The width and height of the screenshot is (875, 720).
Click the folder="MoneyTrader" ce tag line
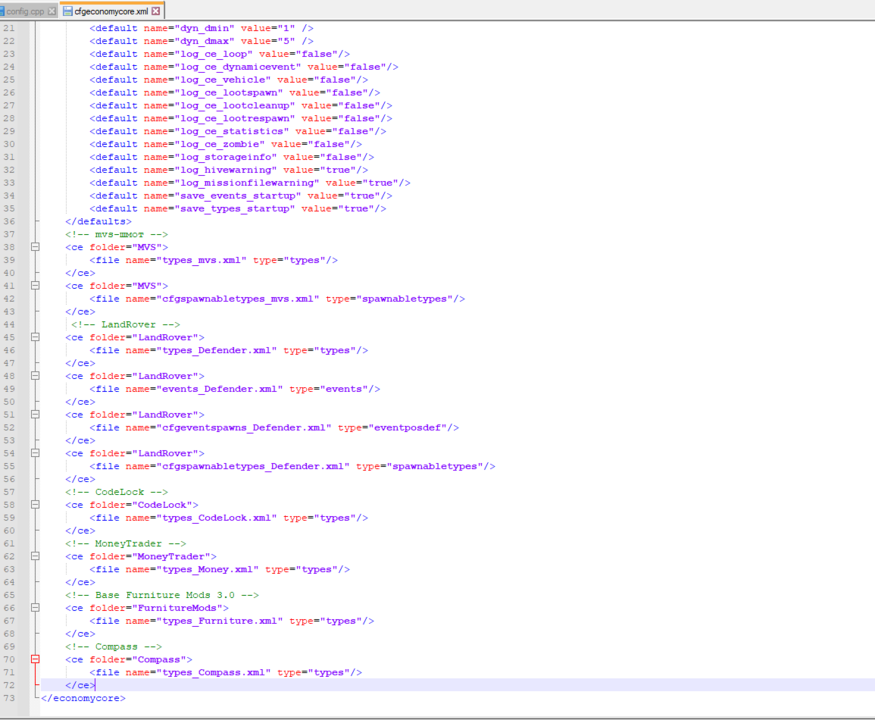pyautogui.click(x=141, y=556)
